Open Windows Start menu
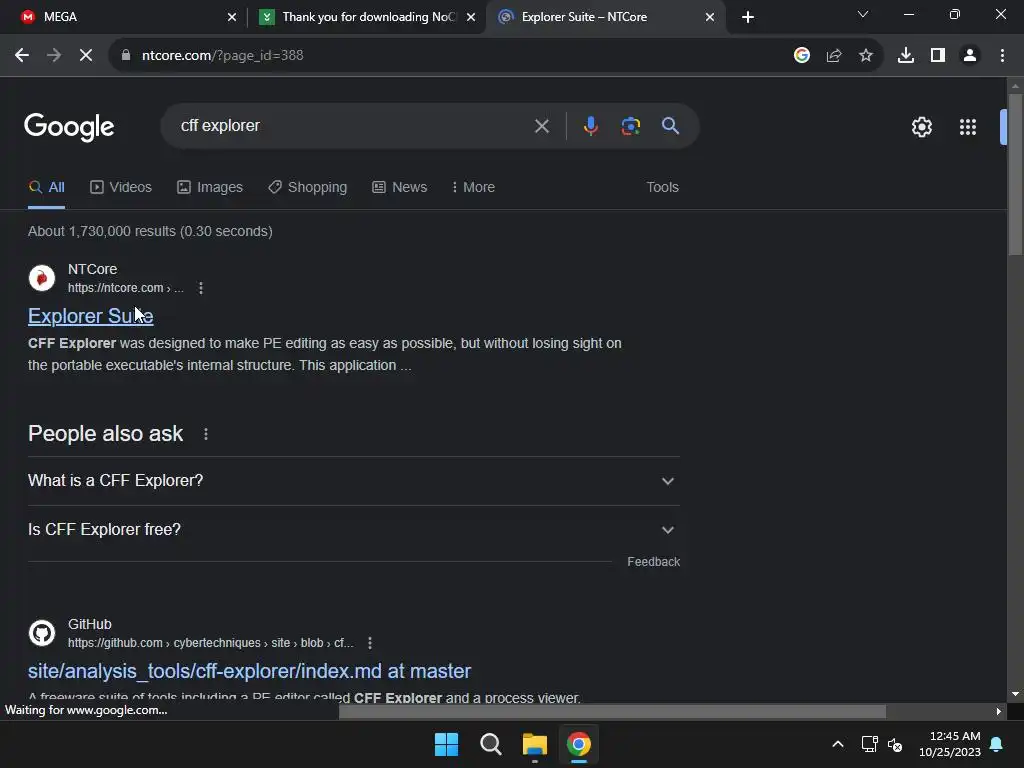This screenshot has width=1024, height=768. click(x=447, y=744)
